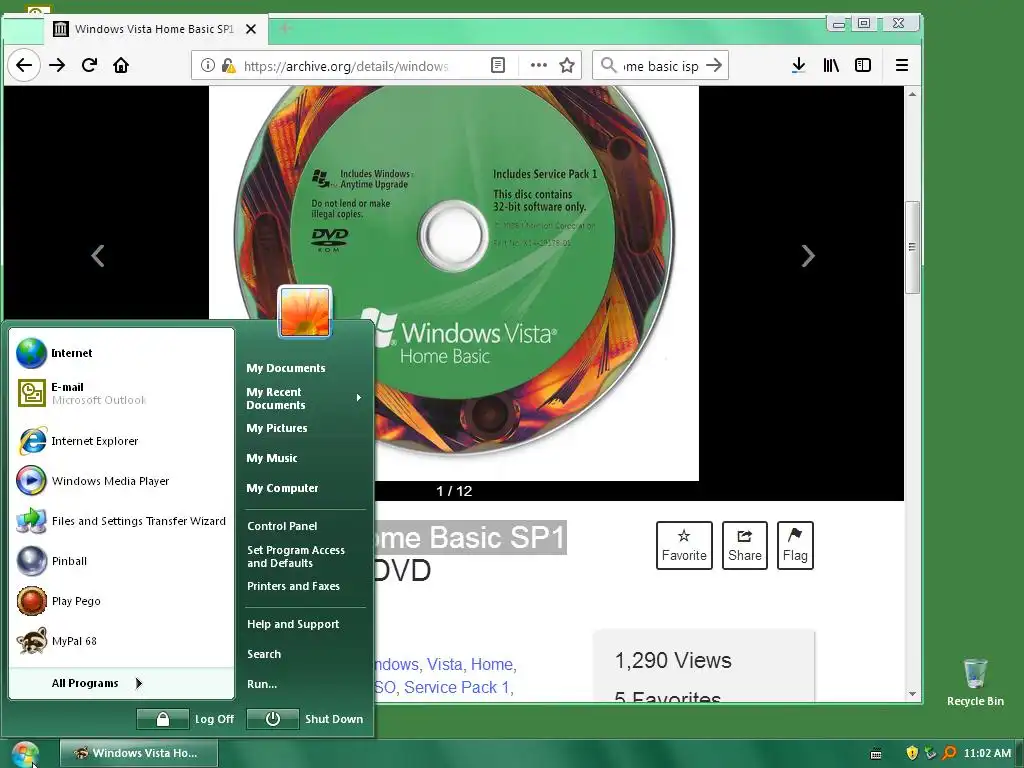Click the taskbar clock 11:02 AM

pyautogui.click(x=987, y=753)
